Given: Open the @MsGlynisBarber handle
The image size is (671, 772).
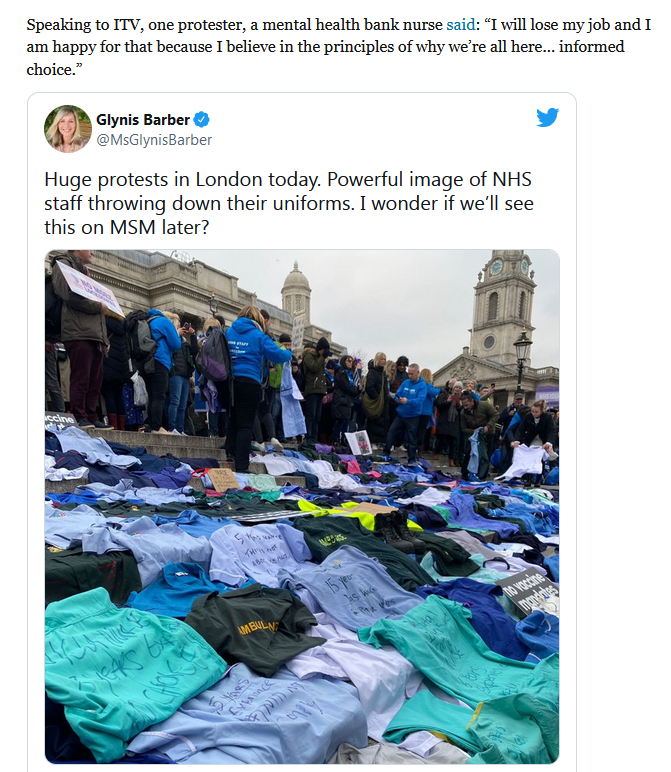Looking at the screenshot, I should tap(154, 140).
